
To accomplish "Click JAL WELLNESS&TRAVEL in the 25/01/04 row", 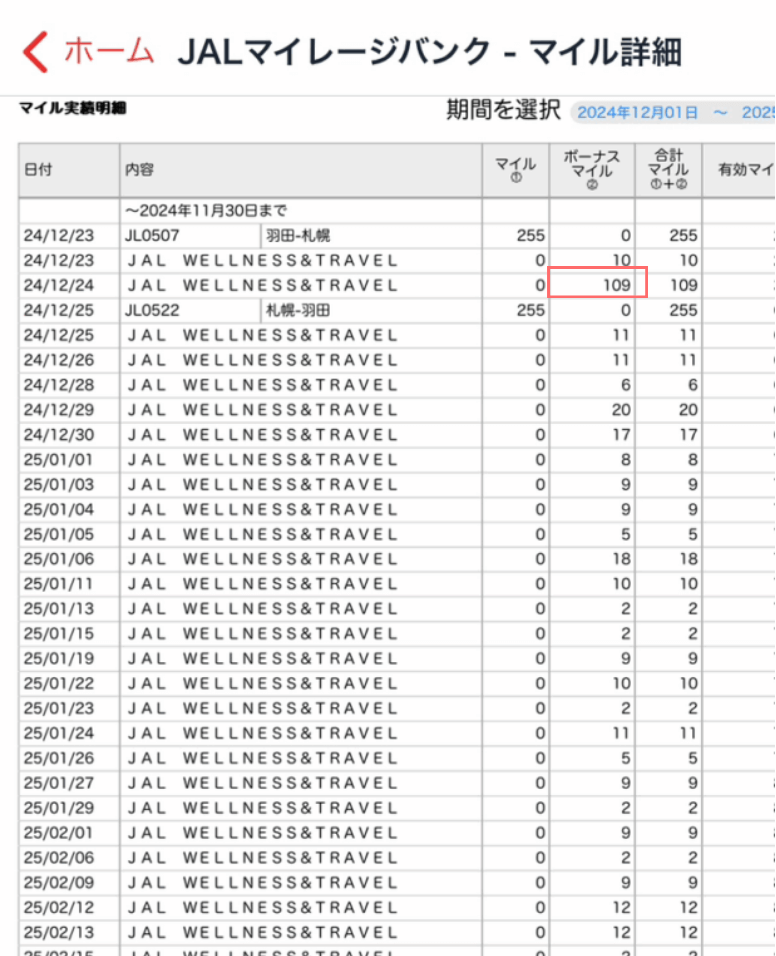I will (x=263, y=509).
